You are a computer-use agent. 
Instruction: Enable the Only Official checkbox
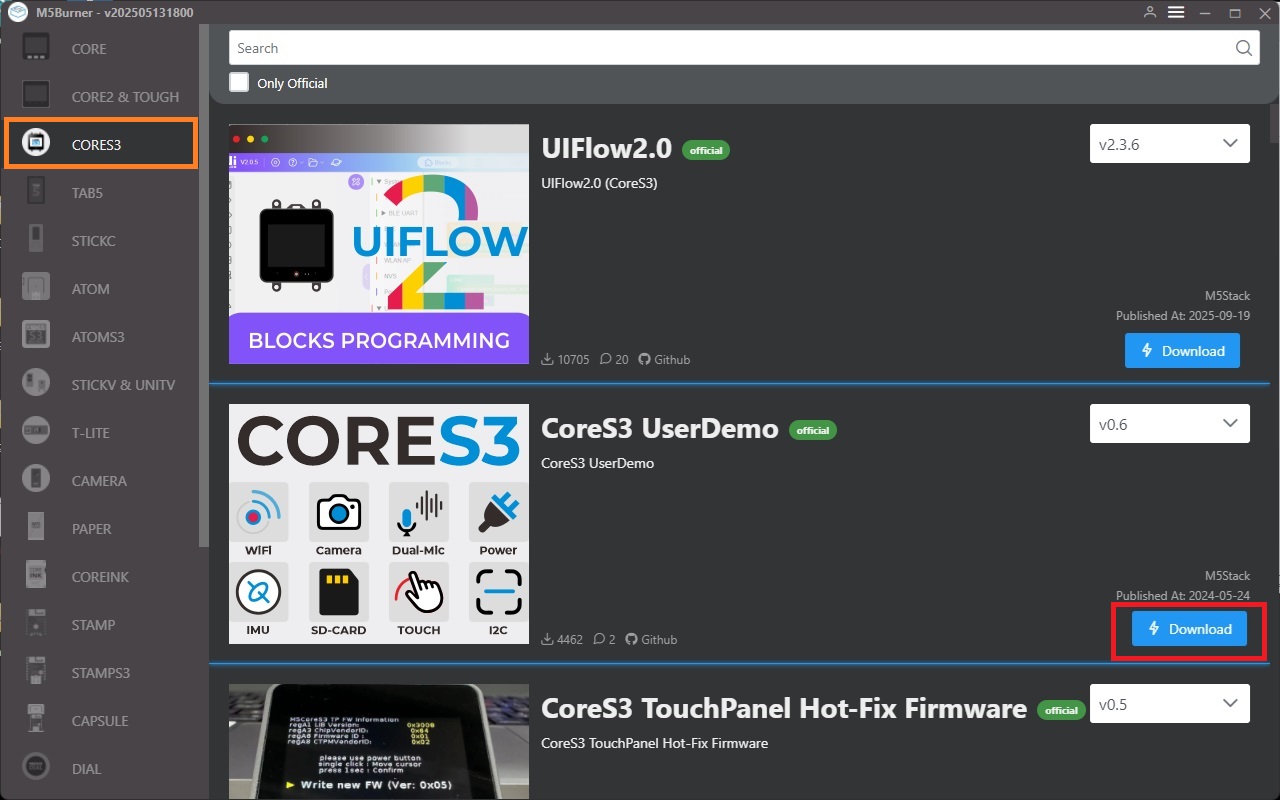(x=239, y=83)
